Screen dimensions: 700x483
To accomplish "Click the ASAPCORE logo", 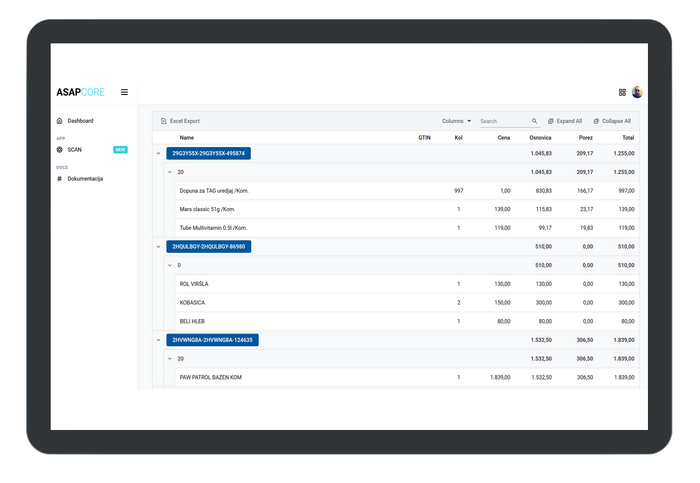I will pos(80,92).
